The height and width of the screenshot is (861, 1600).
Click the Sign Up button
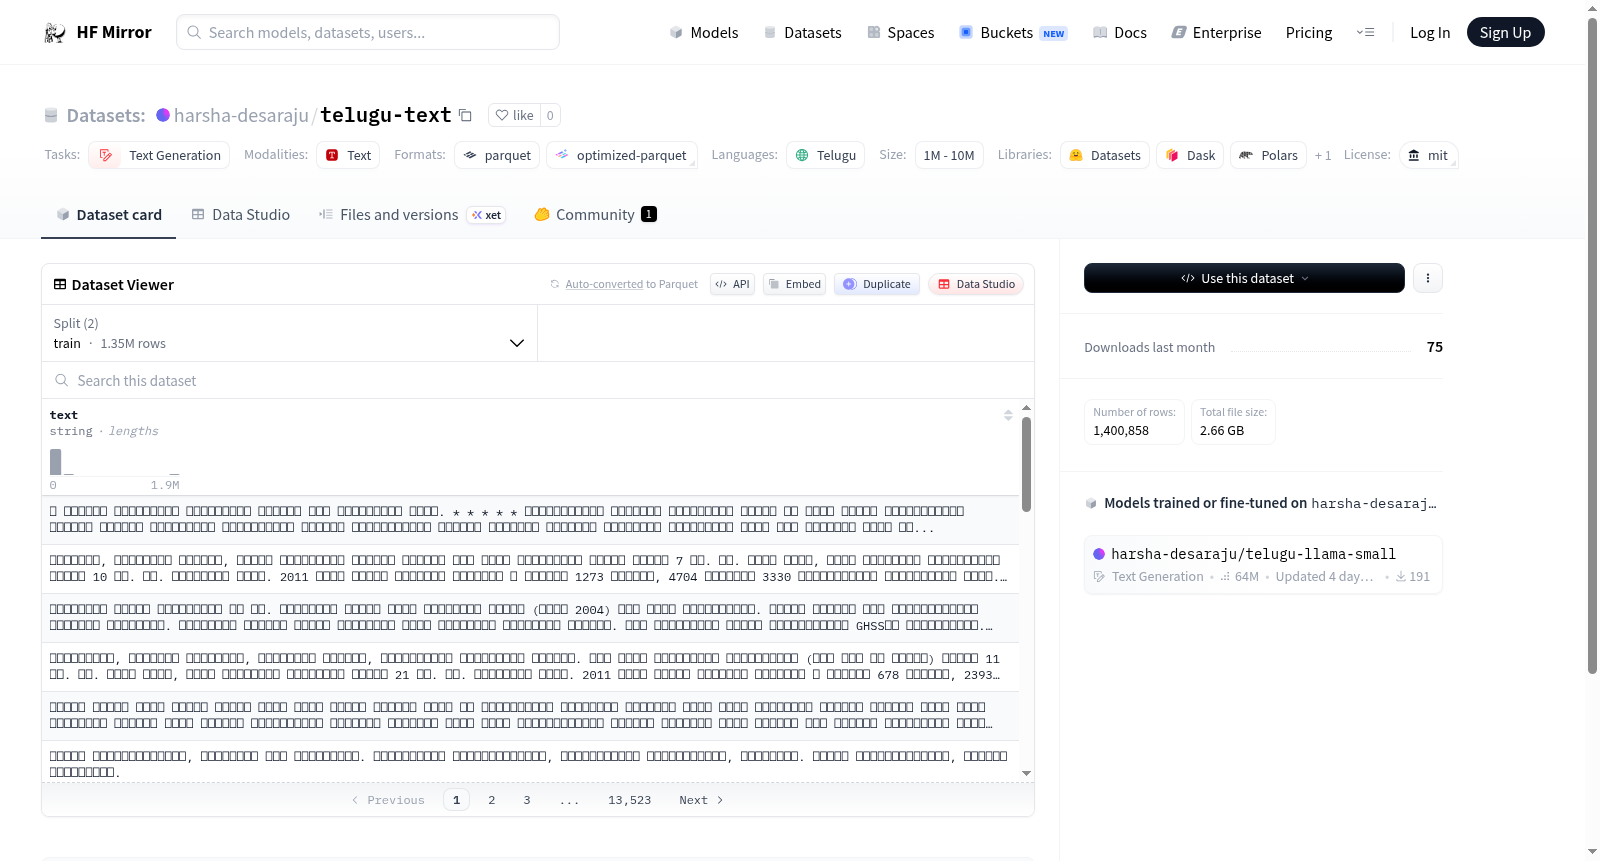1505,32
